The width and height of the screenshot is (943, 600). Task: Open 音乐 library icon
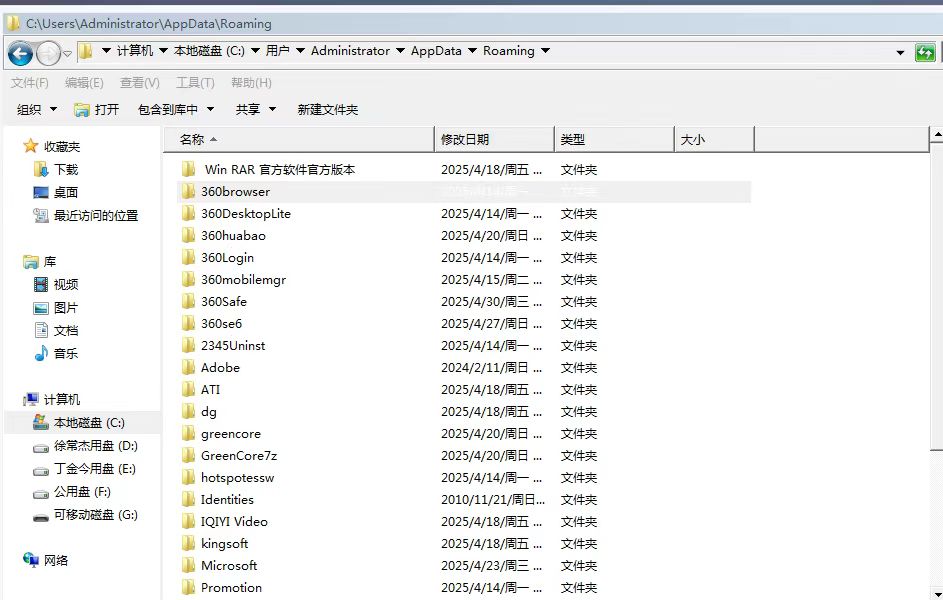40,353
